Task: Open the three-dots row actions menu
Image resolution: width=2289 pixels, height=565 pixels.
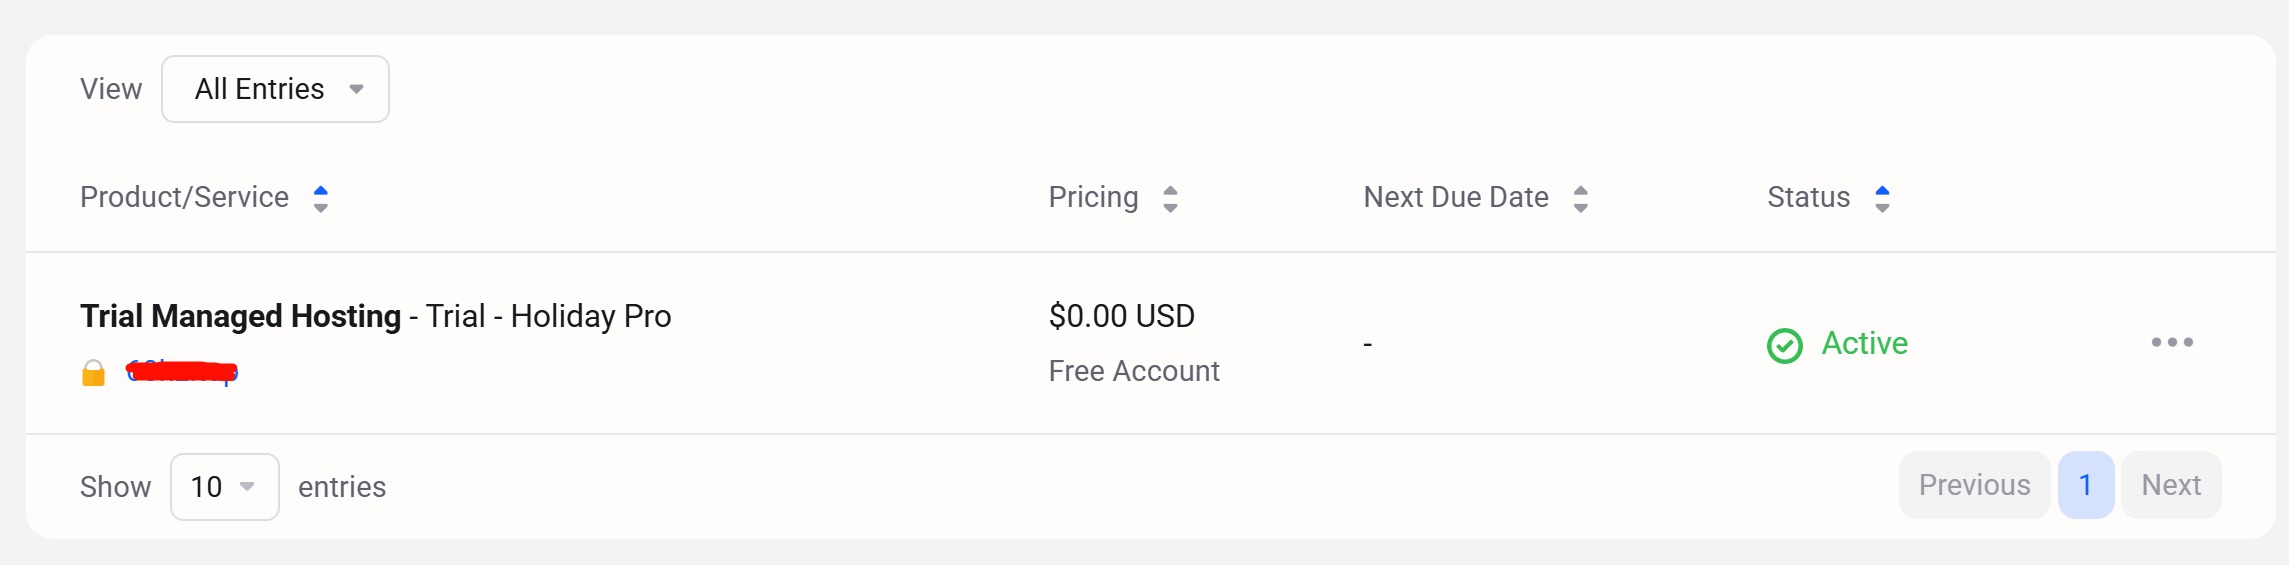Action: pyautogui.click(x=2172, y=342)
